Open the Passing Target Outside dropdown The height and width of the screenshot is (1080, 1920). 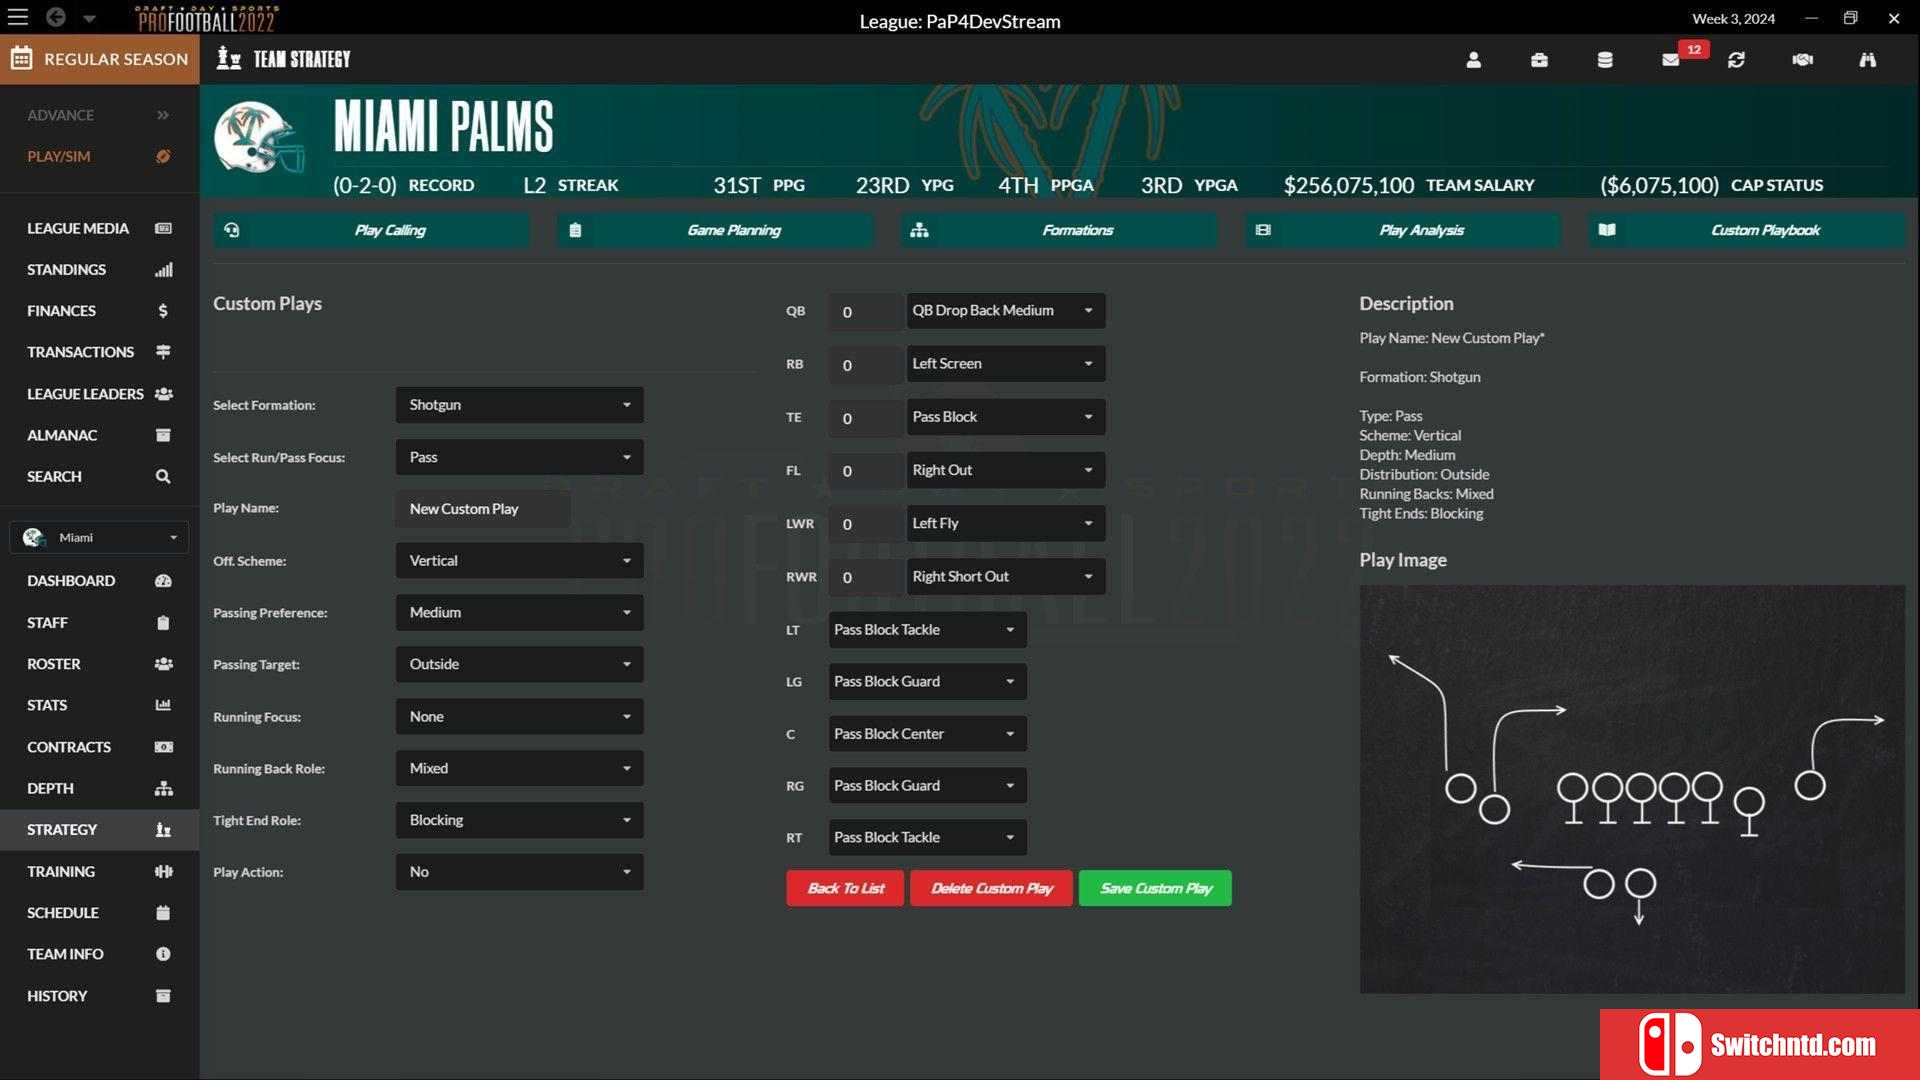519,664
